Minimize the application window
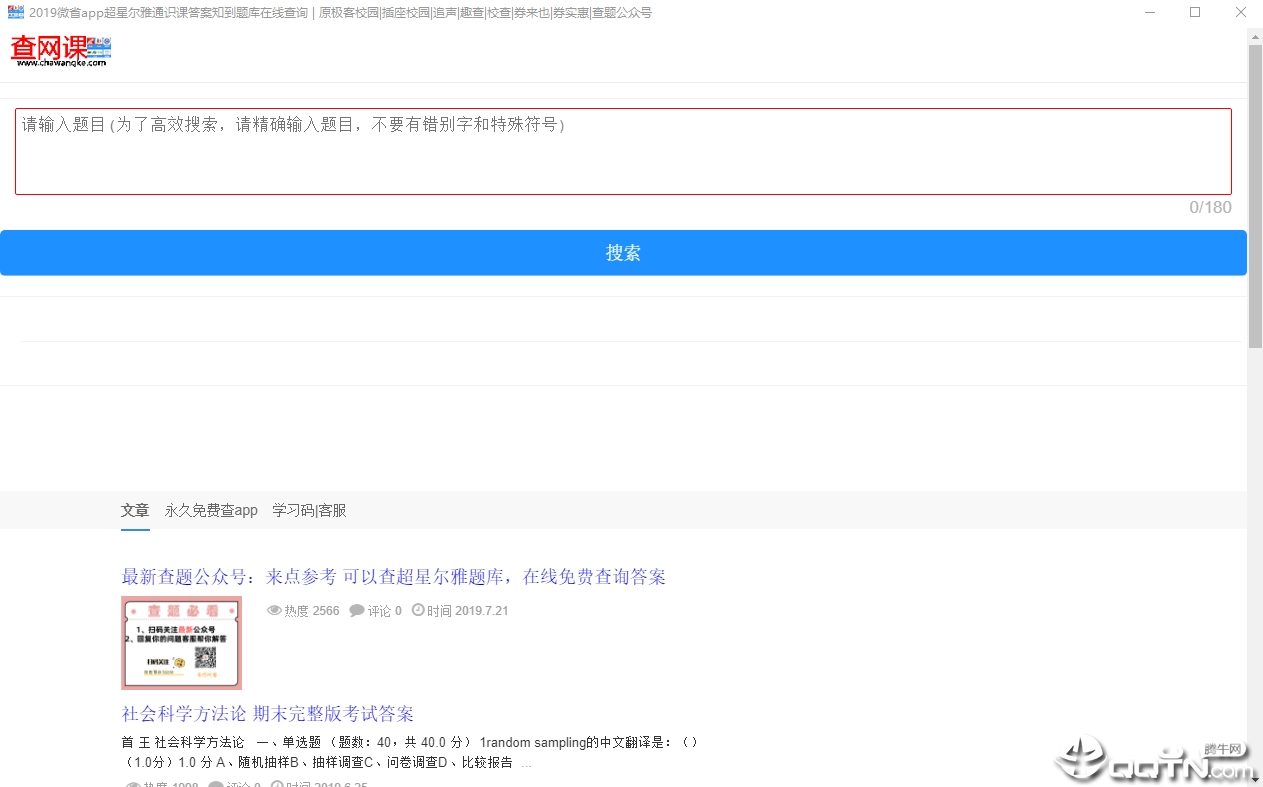This screenshot has height=787, width=1263. (x=1149, y=13)
